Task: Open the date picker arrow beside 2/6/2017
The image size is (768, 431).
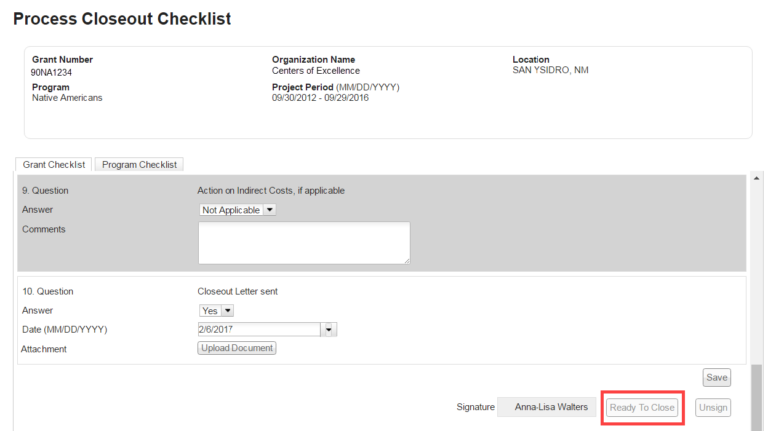Action: click(x=329, y=329)
